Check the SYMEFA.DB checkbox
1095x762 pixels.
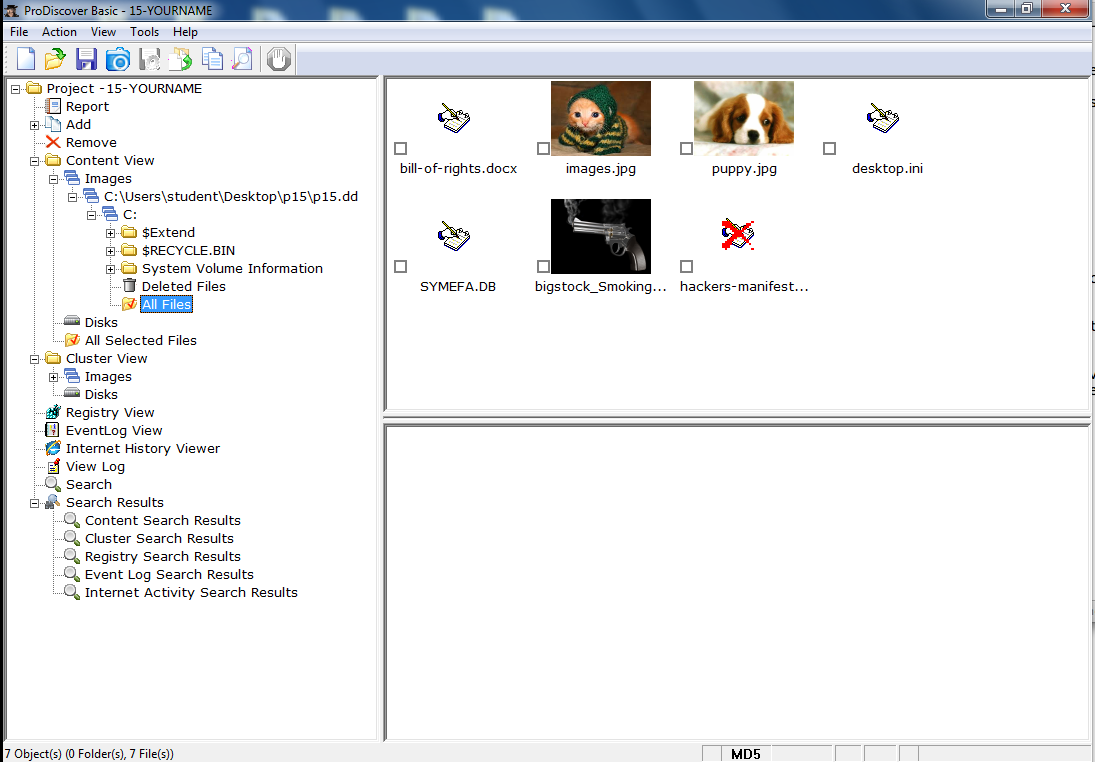401,267
